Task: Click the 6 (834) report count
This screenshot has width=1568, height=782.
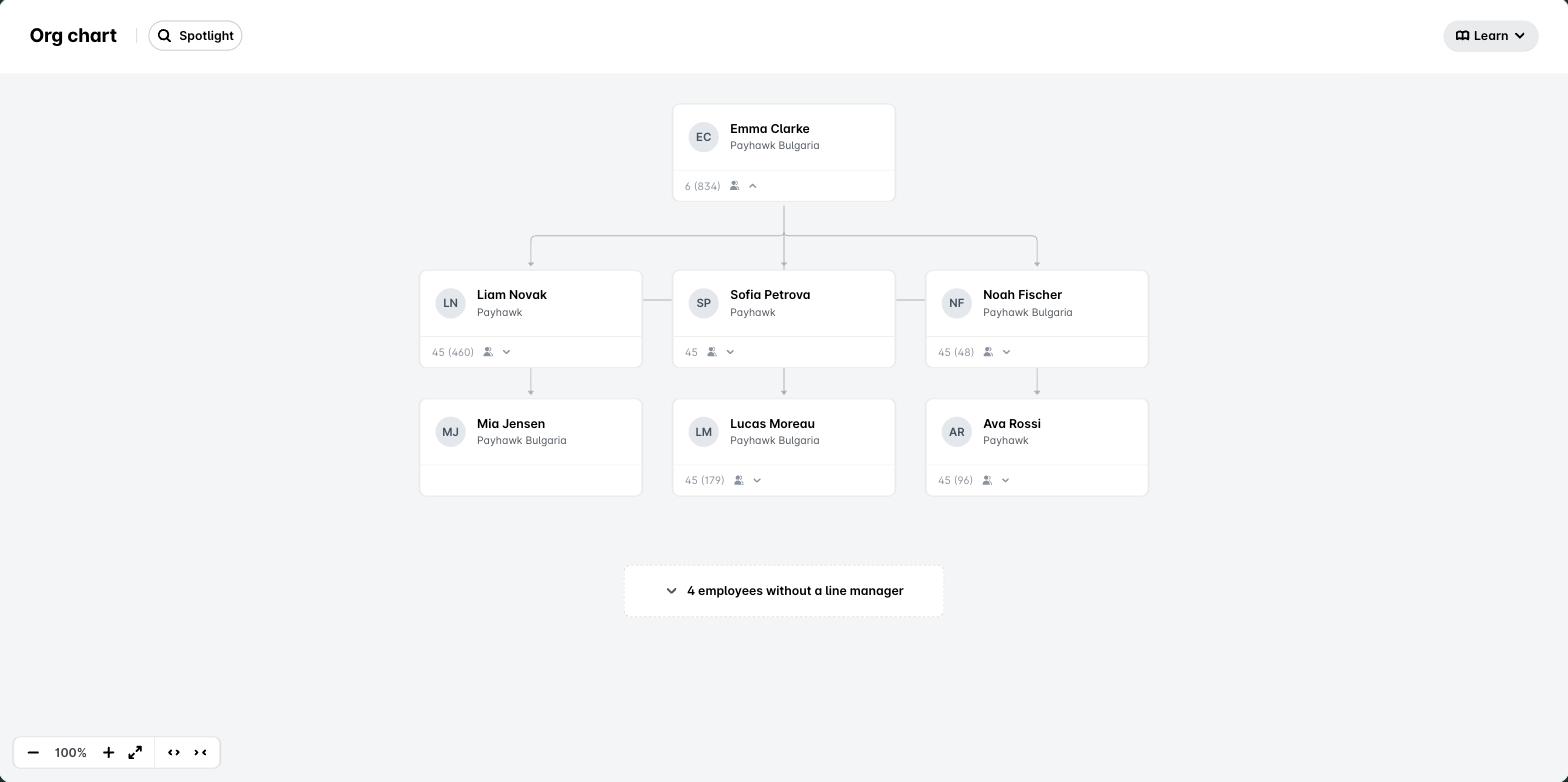Action: (x=703, y=186)
